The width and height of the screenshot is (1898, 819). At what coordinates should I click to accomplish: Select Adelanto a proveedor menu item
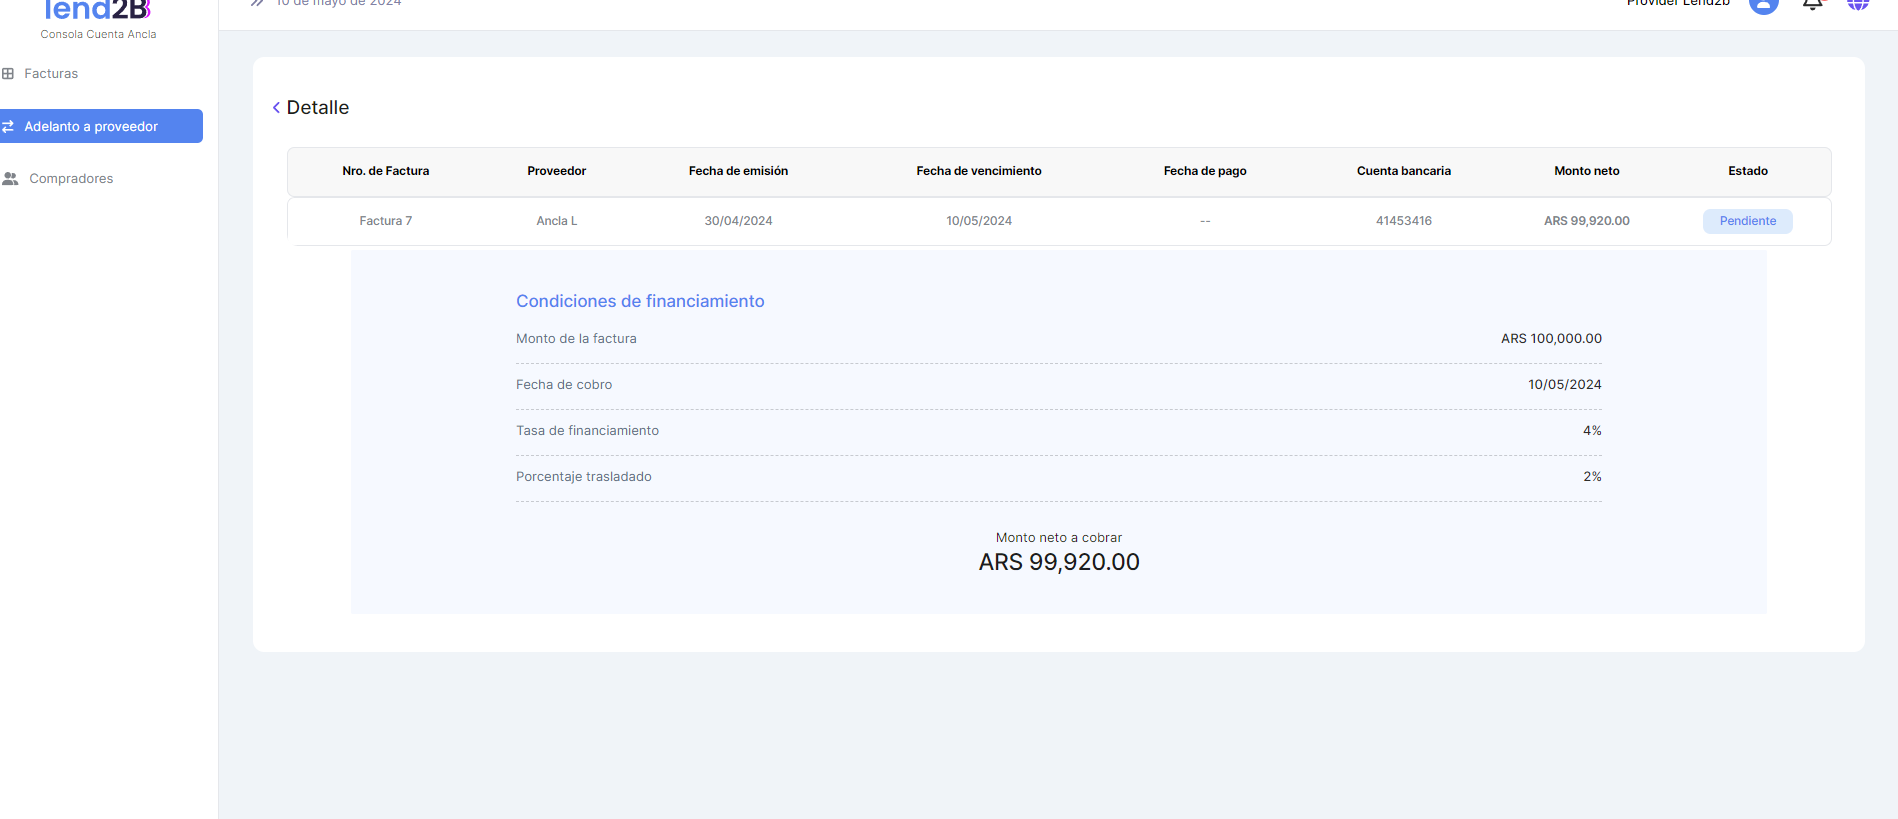tap(91, 127)
